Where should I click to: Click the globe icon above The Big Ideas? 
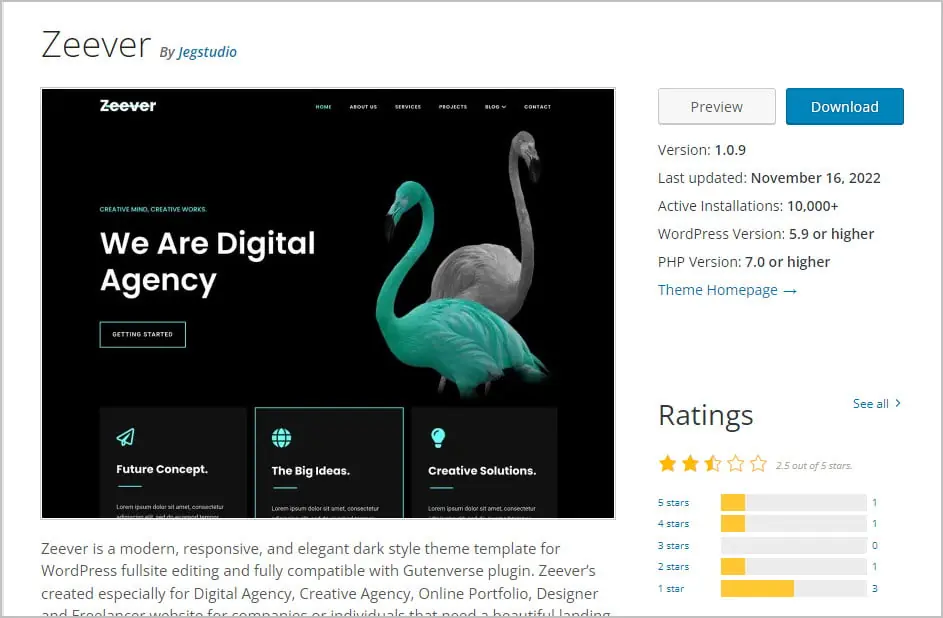(x=281, y=438)
